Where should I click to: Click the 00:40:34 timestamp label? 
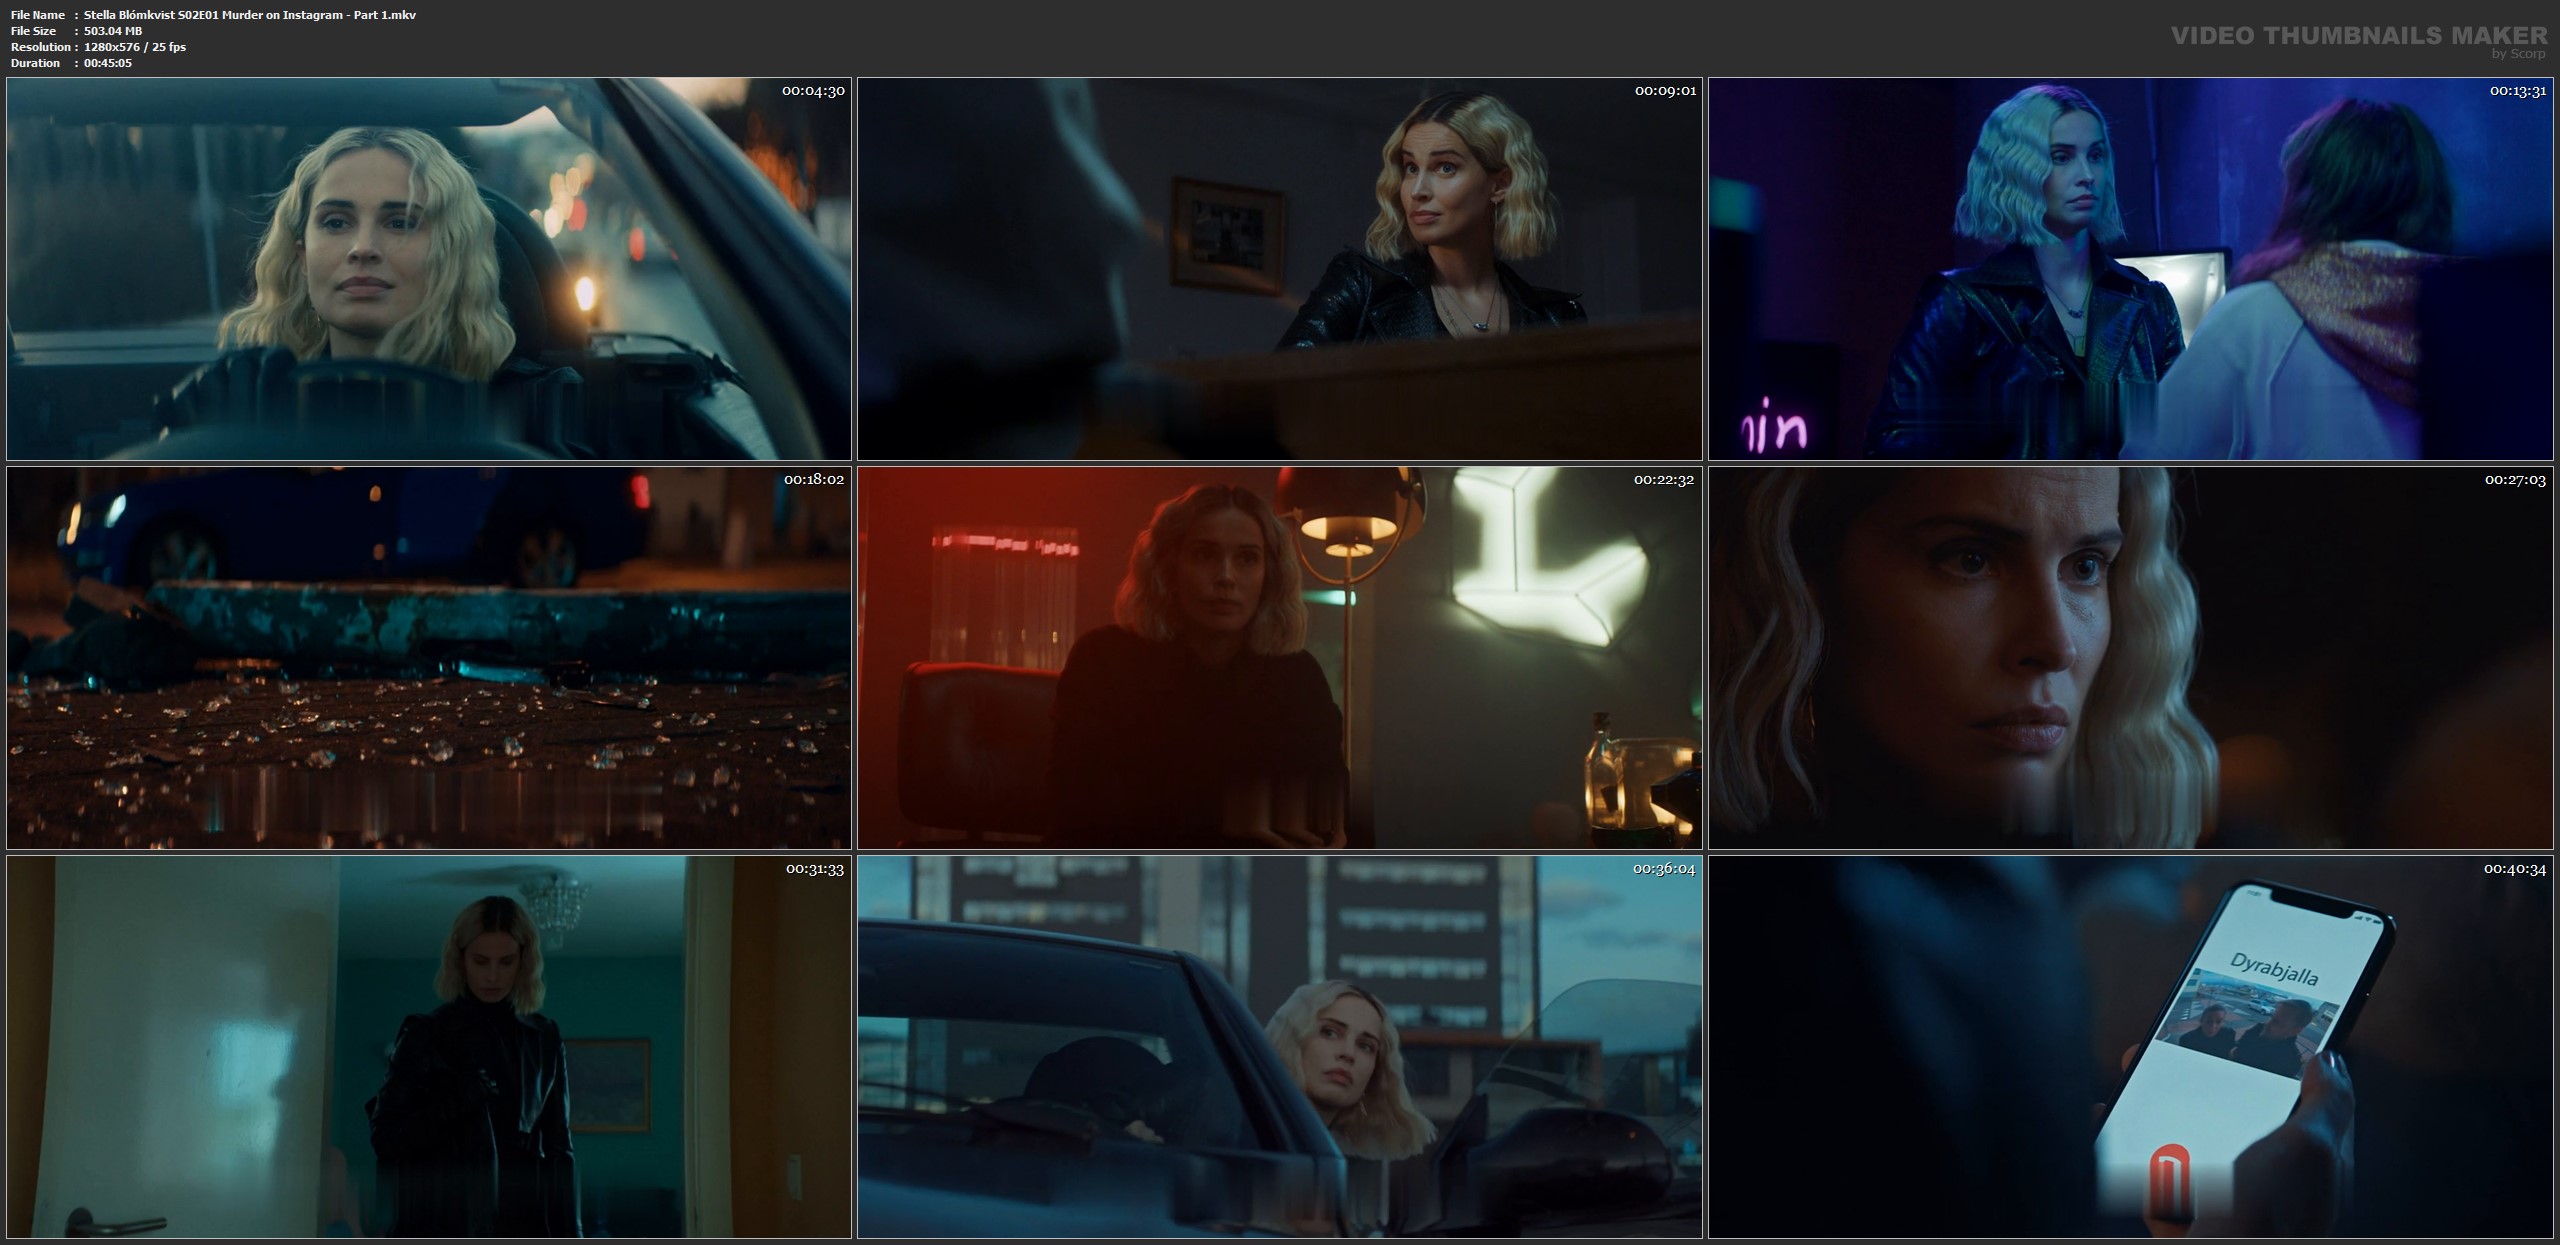click(x=2515, y=869)
